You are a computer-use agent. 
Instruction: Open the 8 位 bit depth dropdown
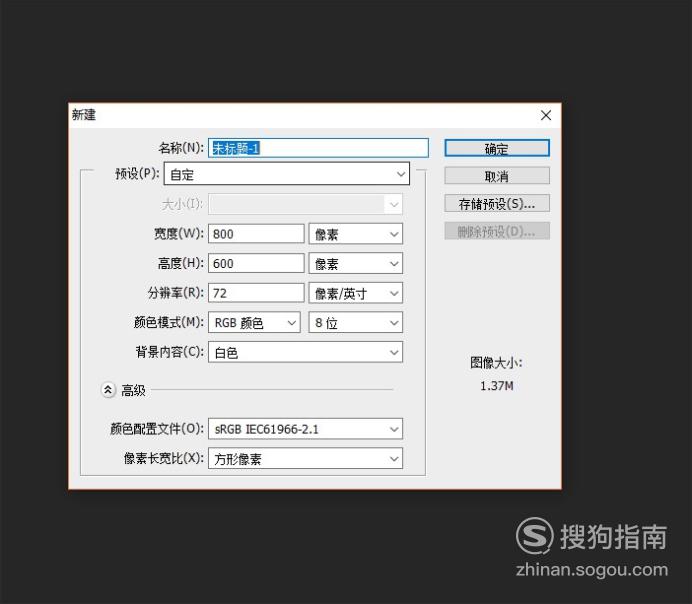355,323
